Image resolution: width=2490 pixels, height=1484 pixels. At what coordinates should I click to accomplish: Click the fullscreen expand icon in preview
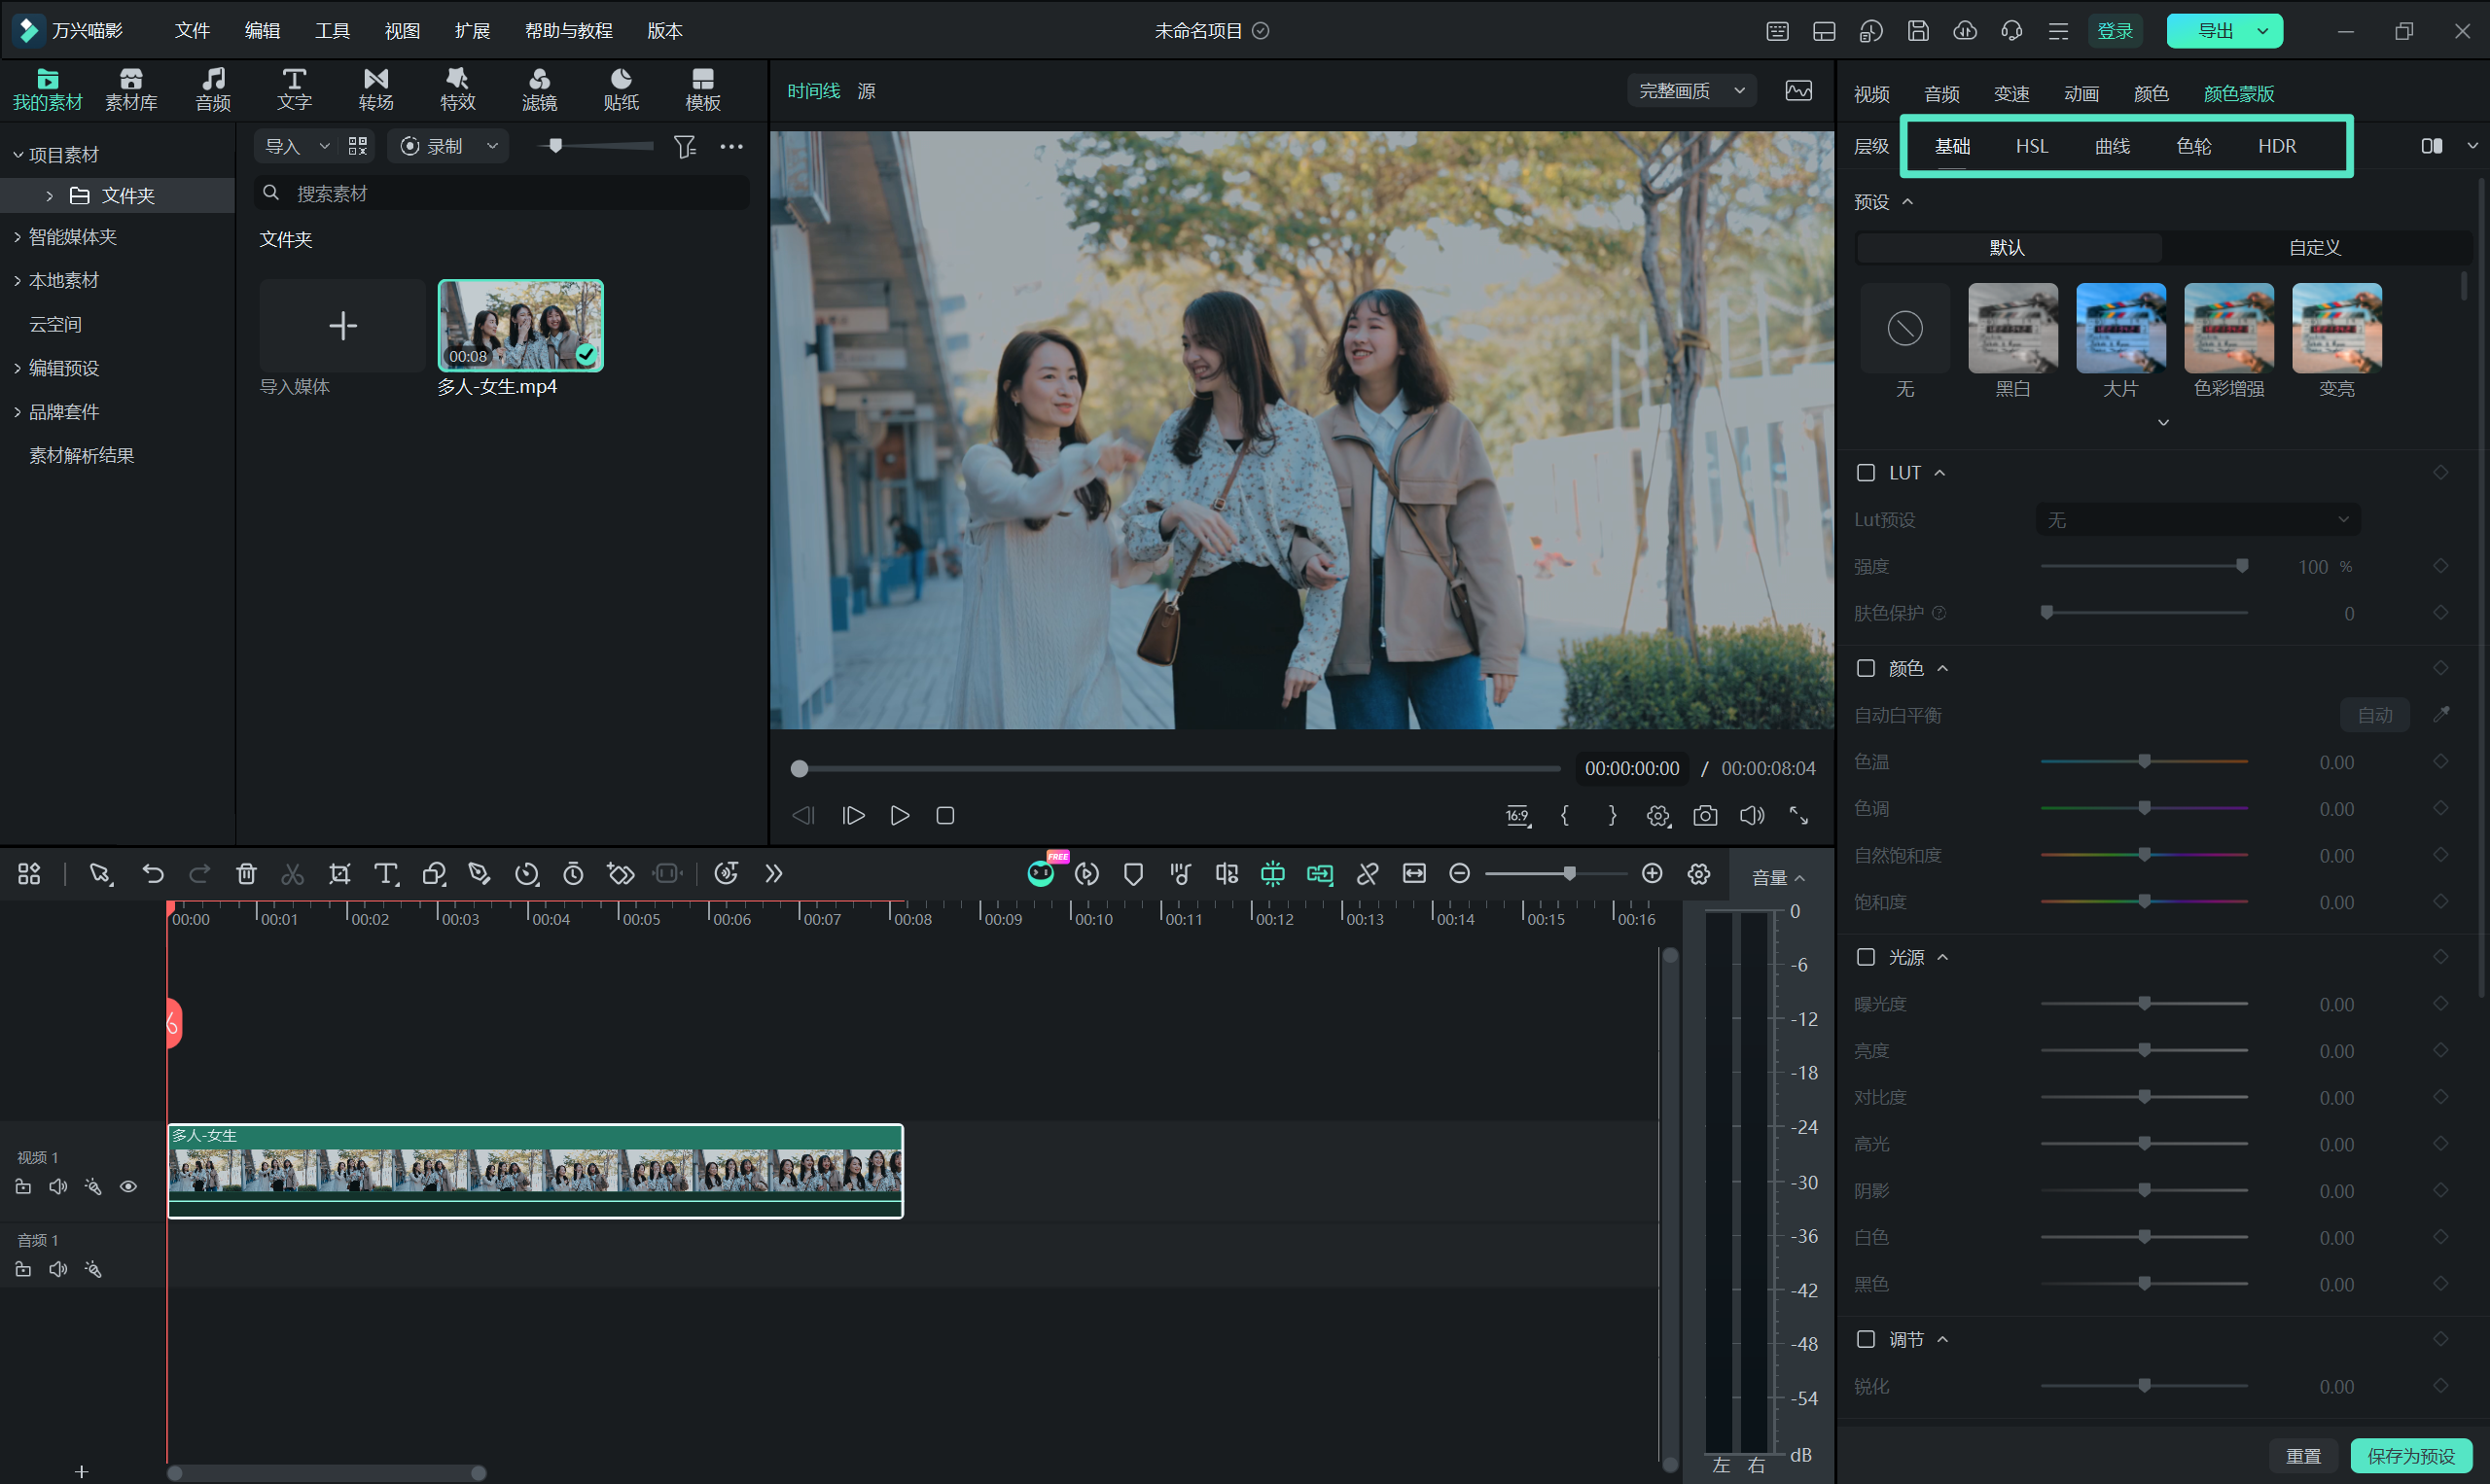click(x=1799, y=816)
